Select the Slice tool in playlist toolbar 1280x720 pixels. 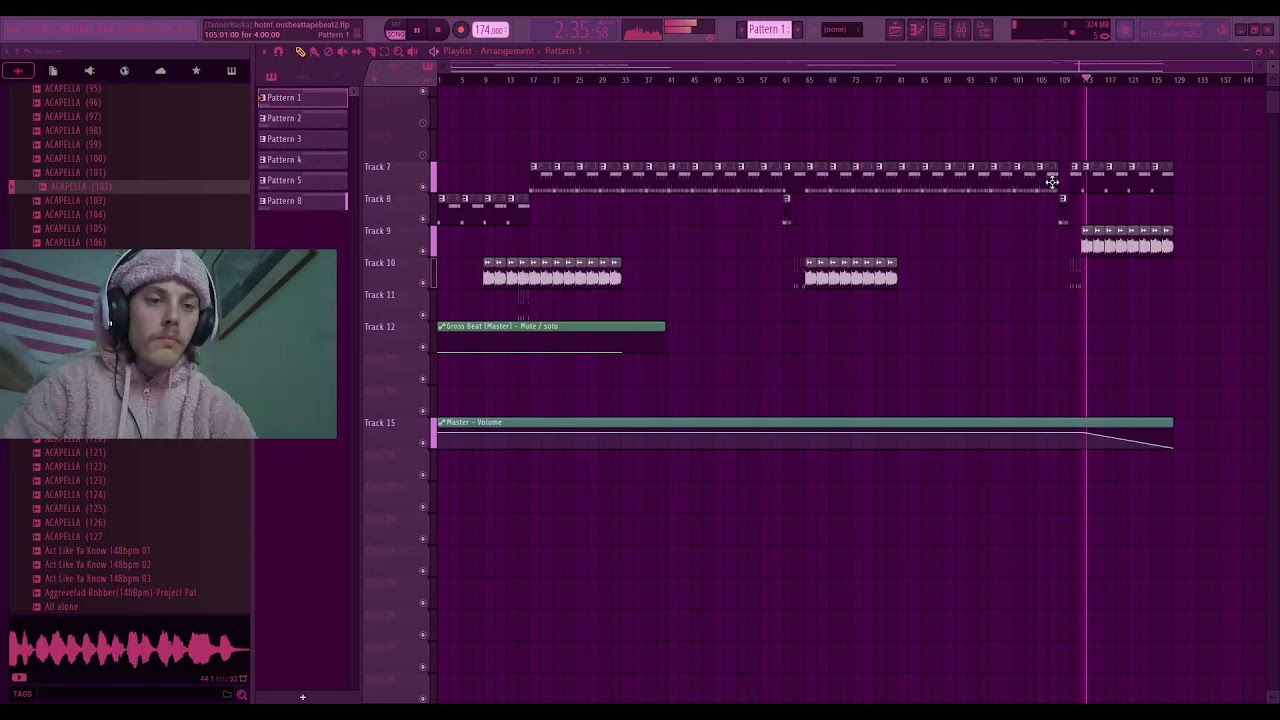371,51
